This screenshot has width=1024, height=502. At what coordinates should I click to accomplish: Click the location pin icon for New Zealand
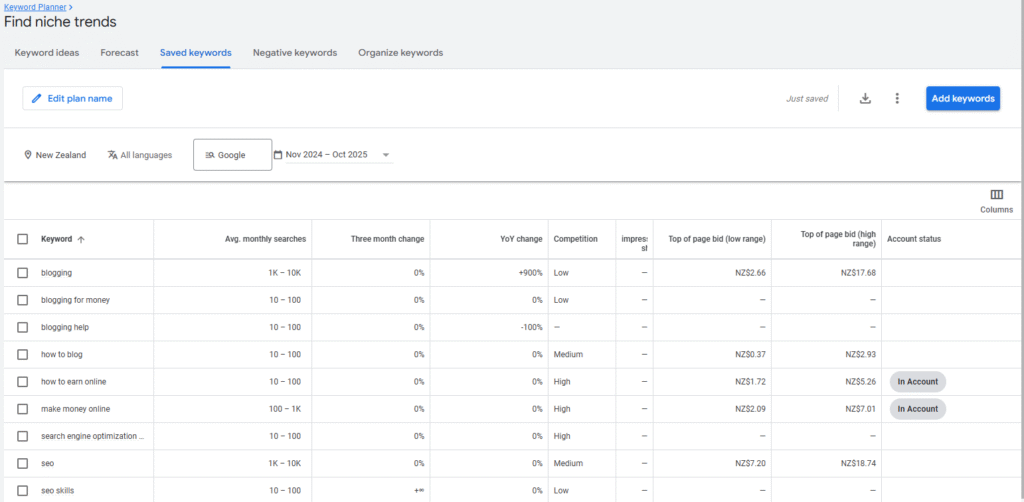28,155
